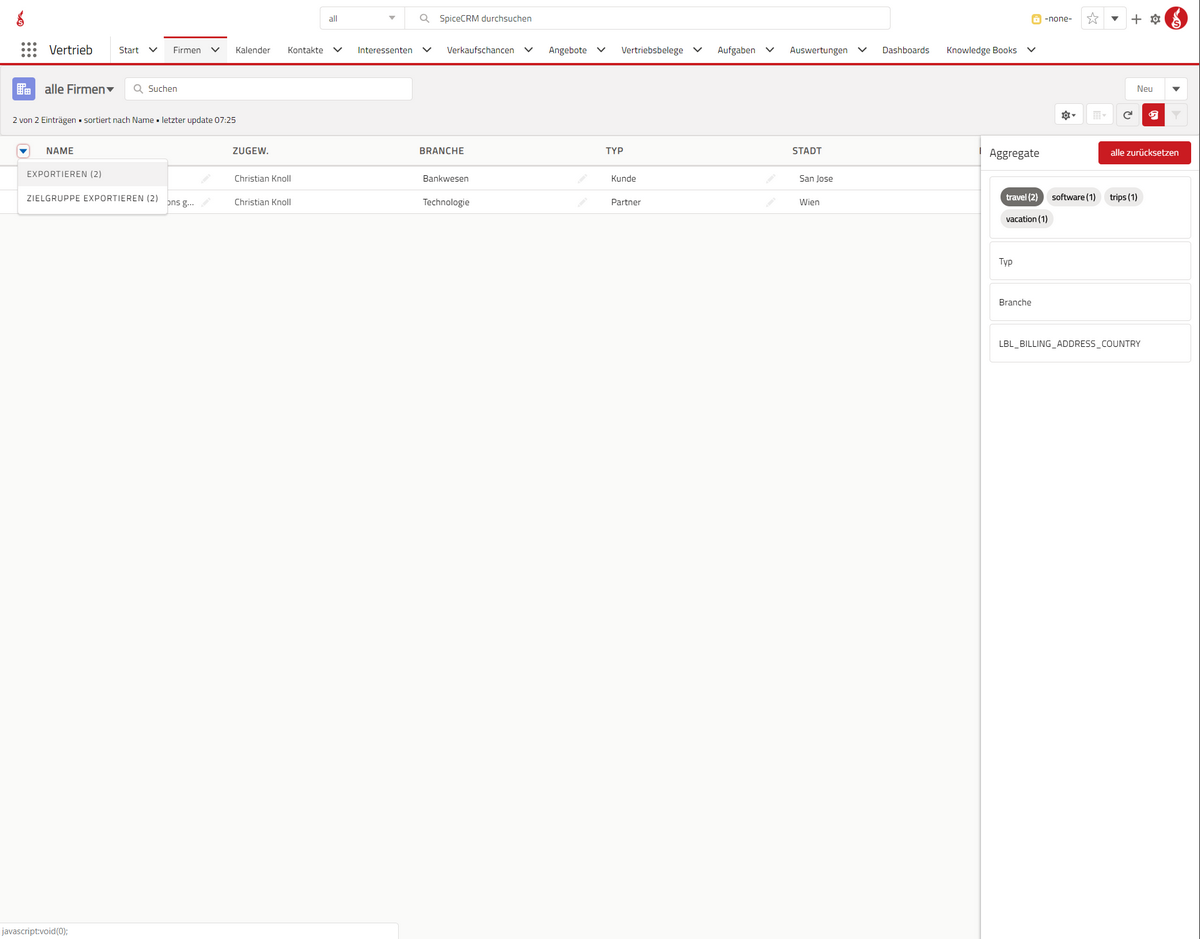Screen dimensions: 1200x939
Task: Open the favorites dropdown arrow
Action: (x=1115, y=19)
